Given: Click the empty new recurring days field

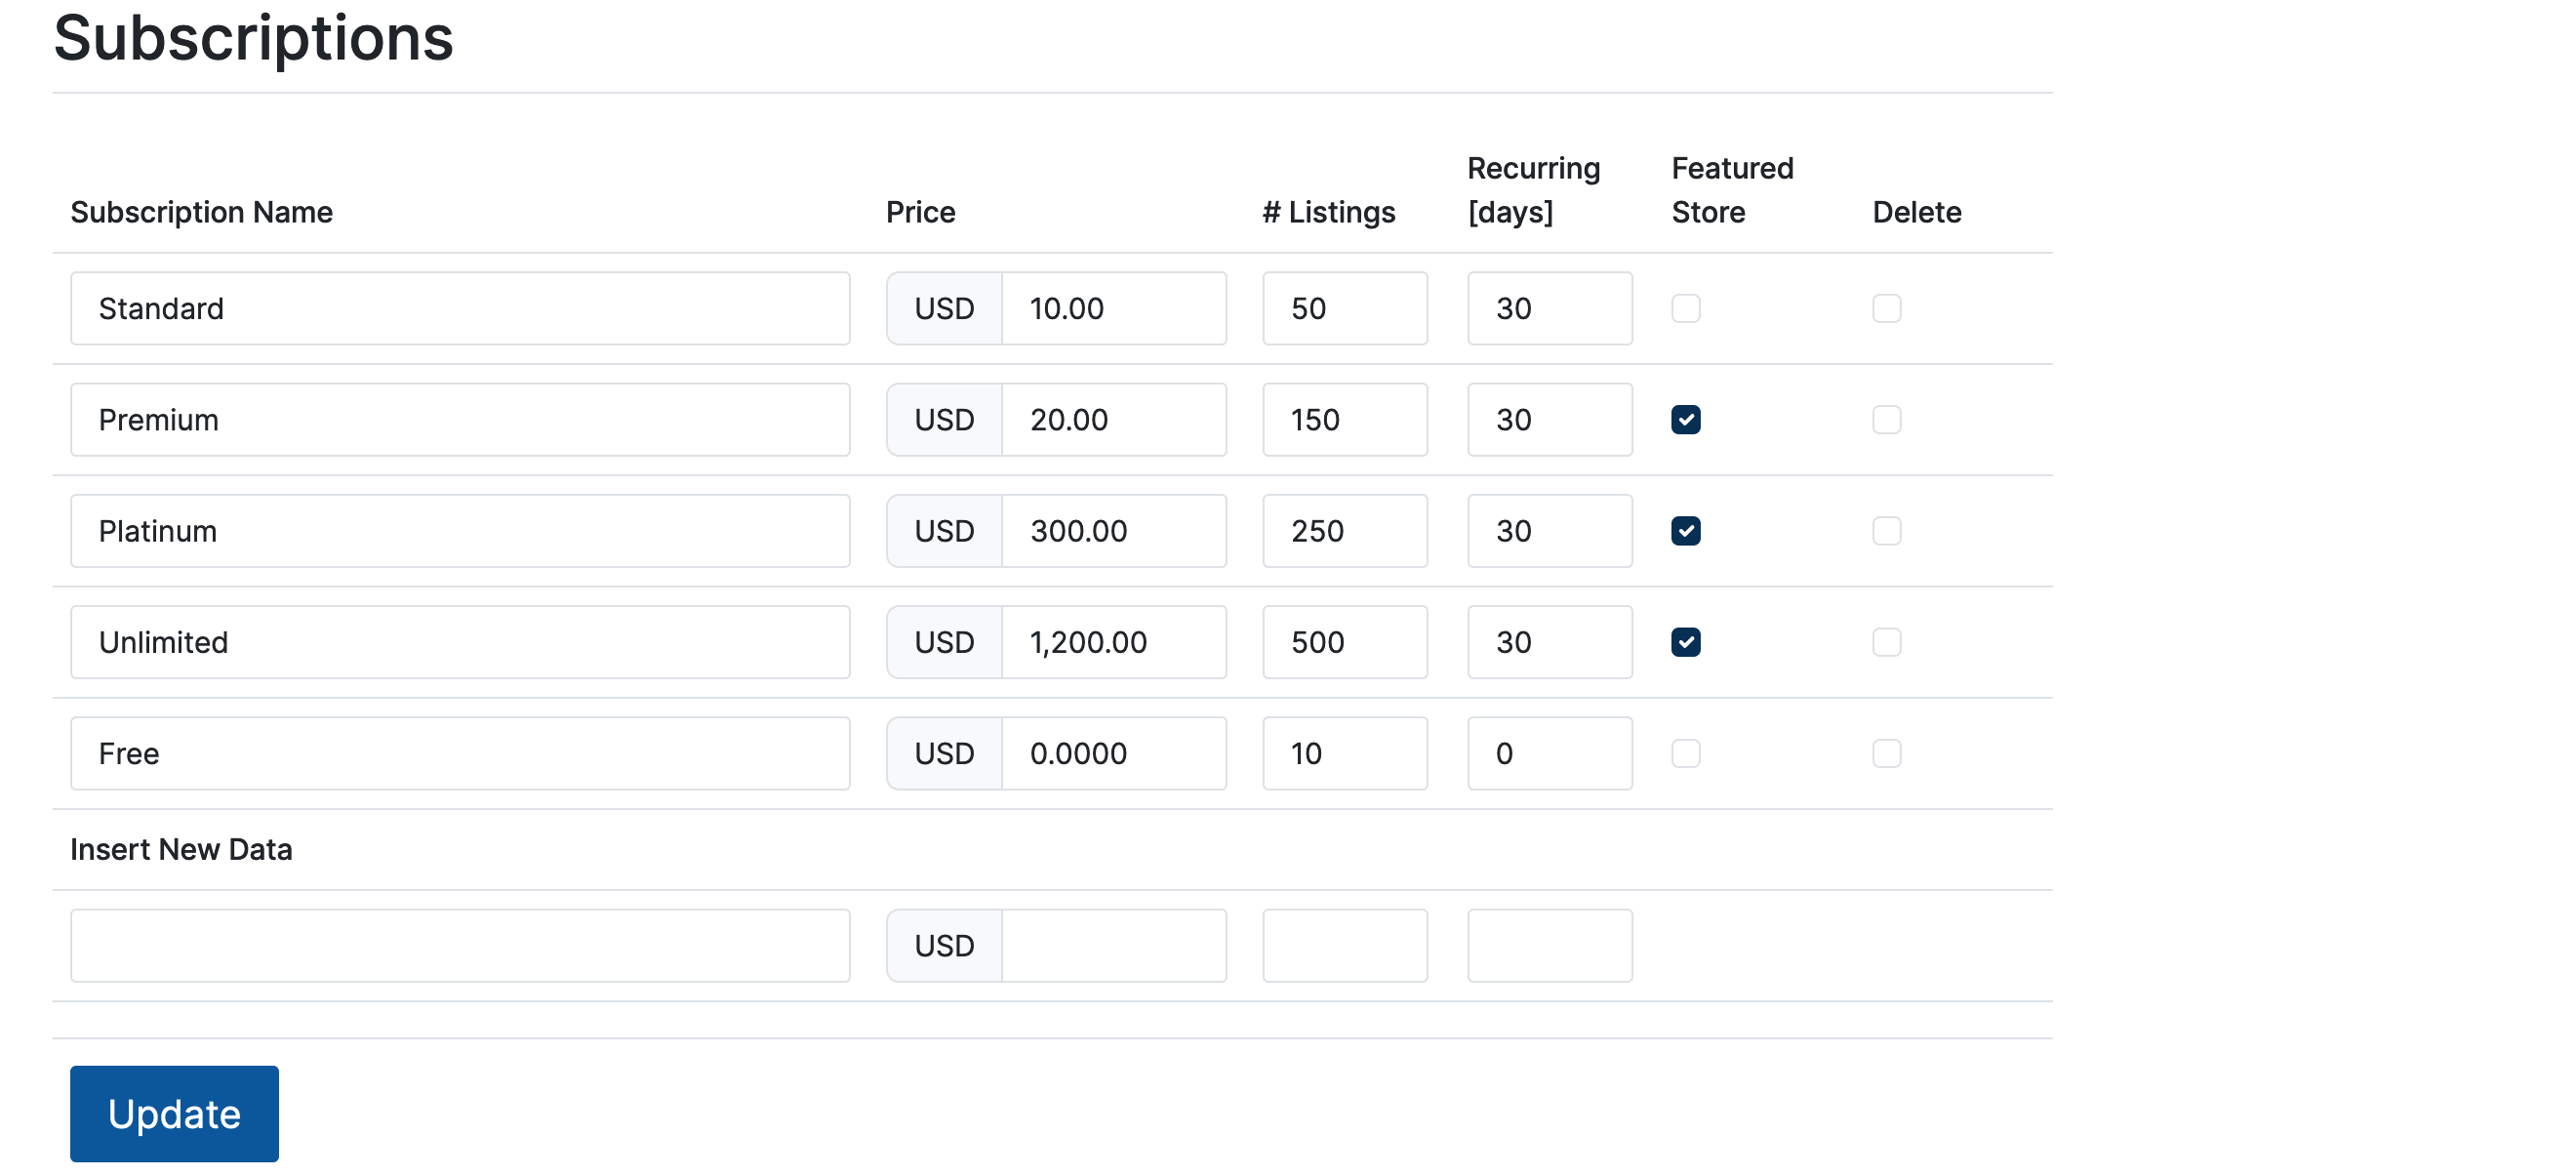Looking at the screenshot, I should (1549, 945).
